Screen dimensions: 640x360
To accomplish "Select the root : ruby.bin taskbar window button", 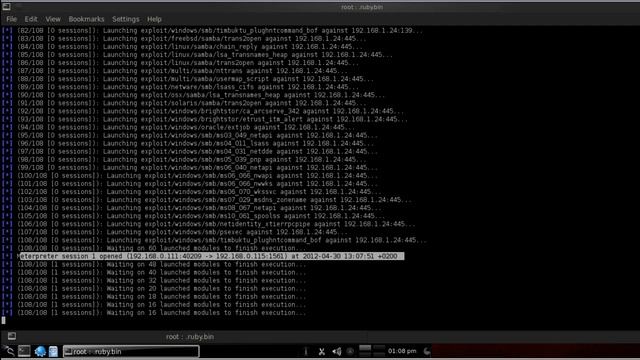I will [x=131, y=351].
